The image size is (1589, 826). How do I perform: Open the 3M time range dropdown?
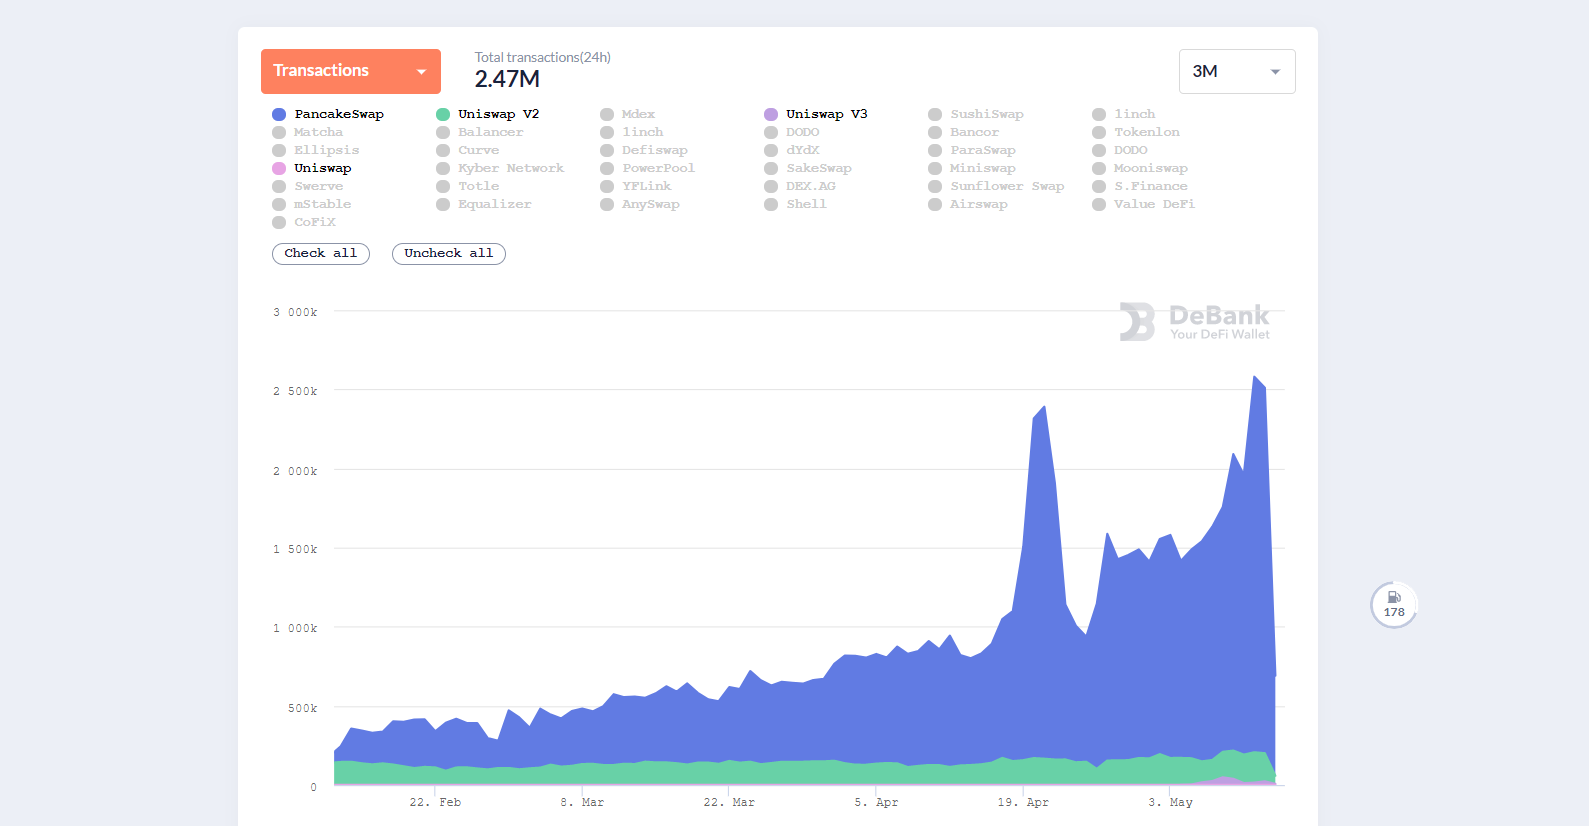1237,71
